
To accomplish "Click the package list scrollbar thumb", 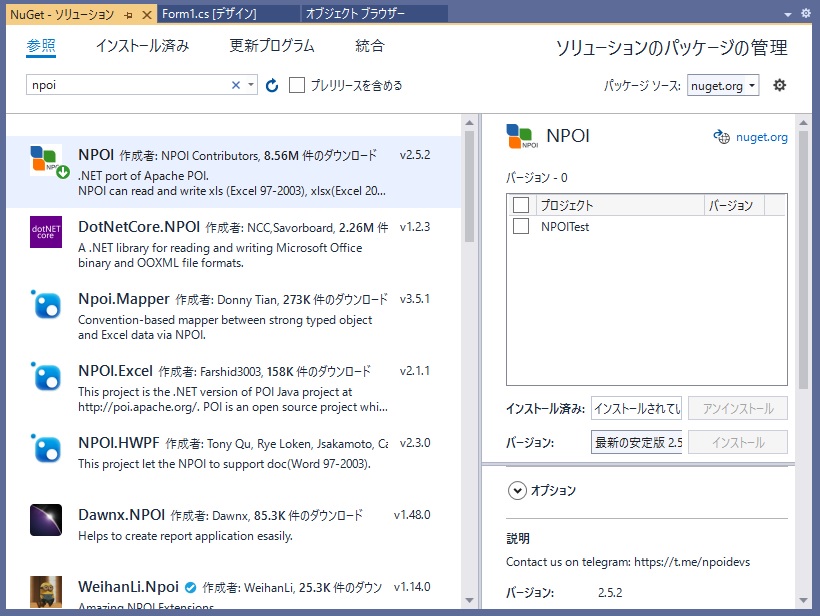I will pos(469,186).
